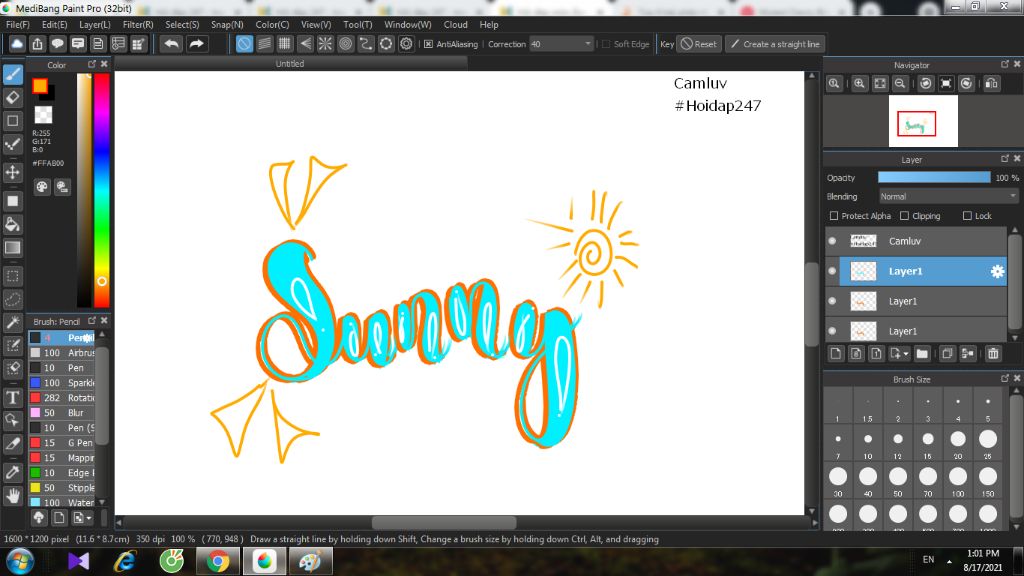Open the Cloud menu
This screenshot has width=1024, height=576.
455,24
